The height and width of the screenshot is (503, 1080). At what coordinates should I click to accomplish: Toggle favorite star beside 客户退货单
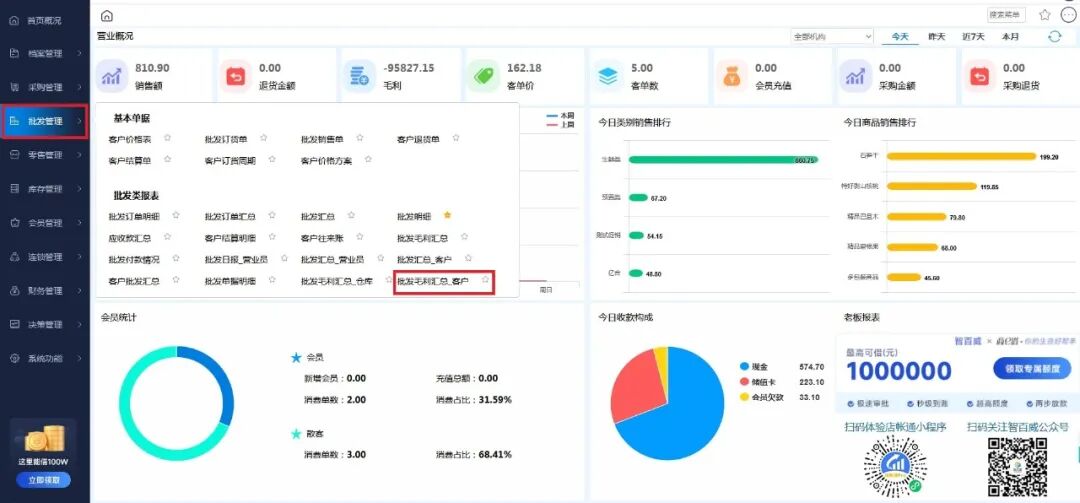click(456, 138)
